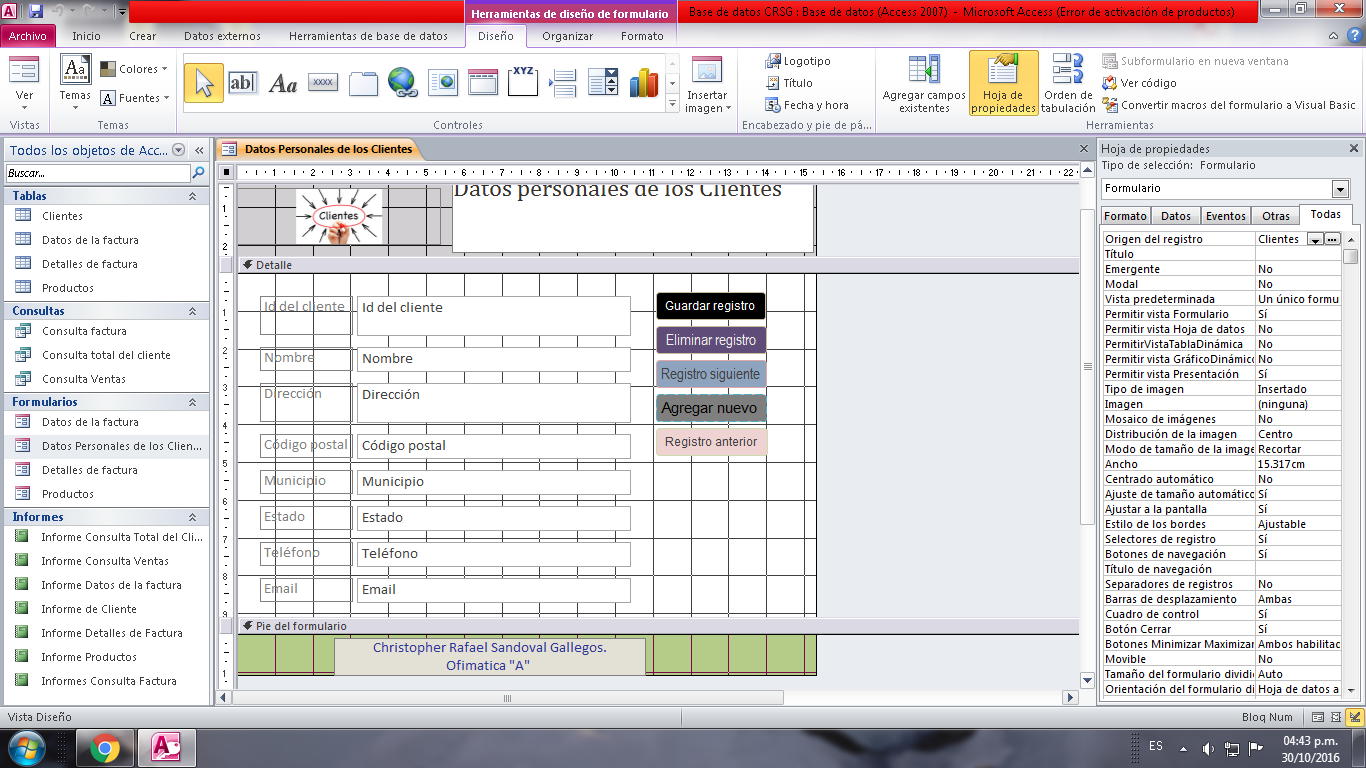Image resolution: width=1366 pixels, height=768 pixels.
Task: Click Agregar campos existentes icon
Action: pyautogui.click(x=923, y=75)
